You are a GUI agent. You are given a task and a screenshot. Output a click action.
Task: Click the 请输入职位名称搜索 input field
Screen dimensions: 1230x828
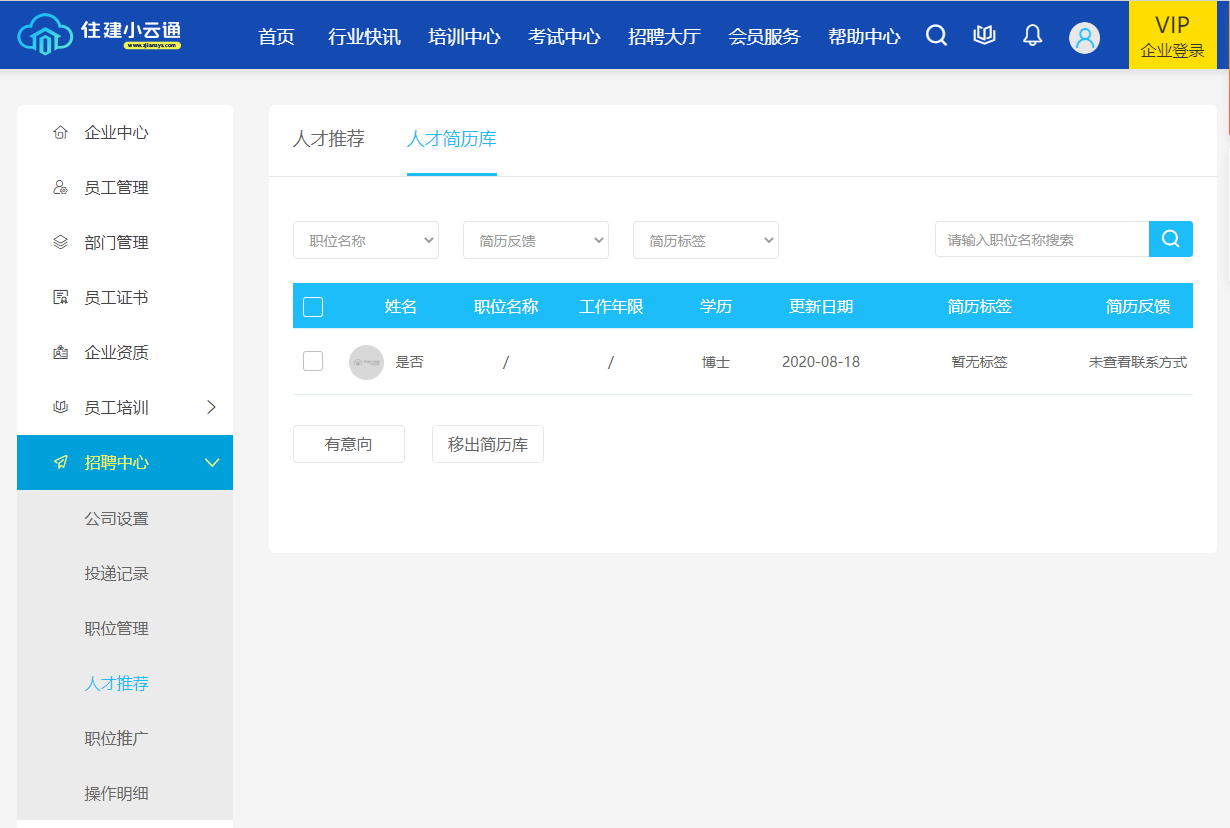coord(1041,240)
